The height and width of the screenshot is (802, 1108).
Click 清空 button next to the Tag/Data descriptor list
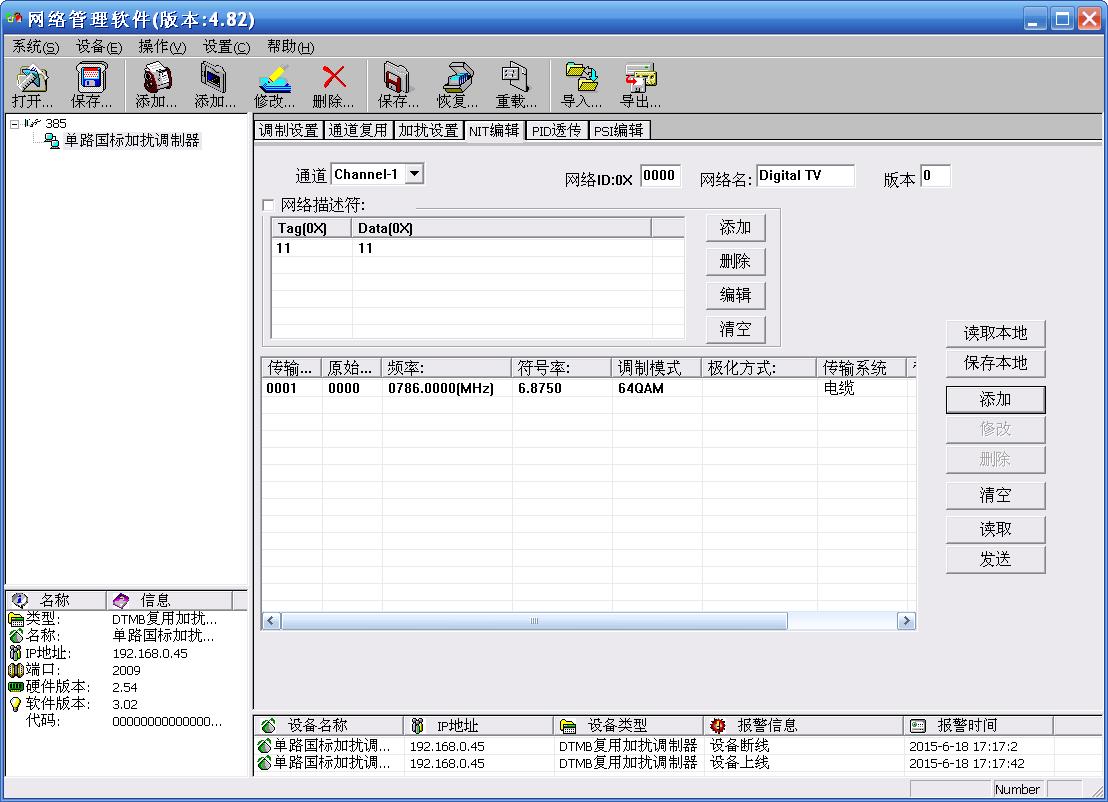735,329
